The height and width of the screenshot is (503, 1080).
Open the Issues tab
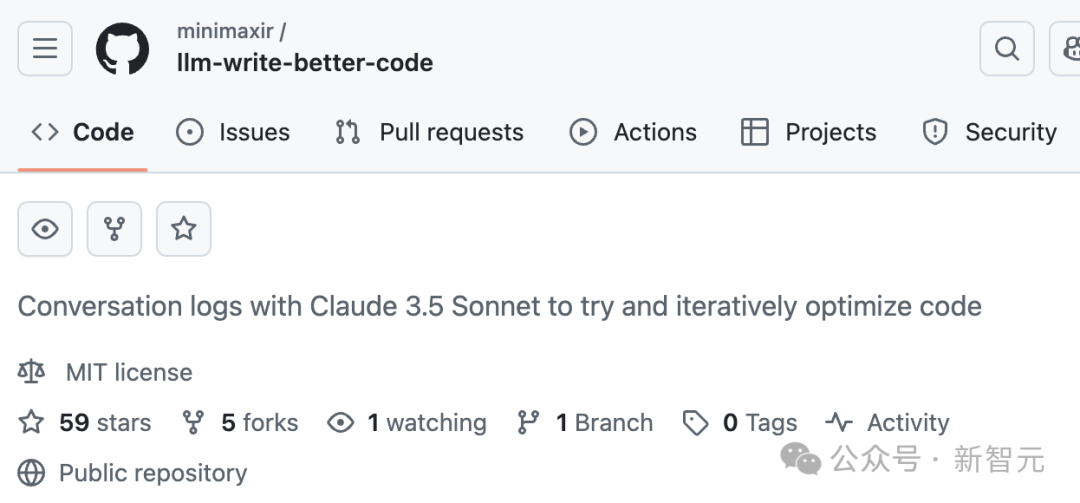pyautogui.click(x=233, y=132)
